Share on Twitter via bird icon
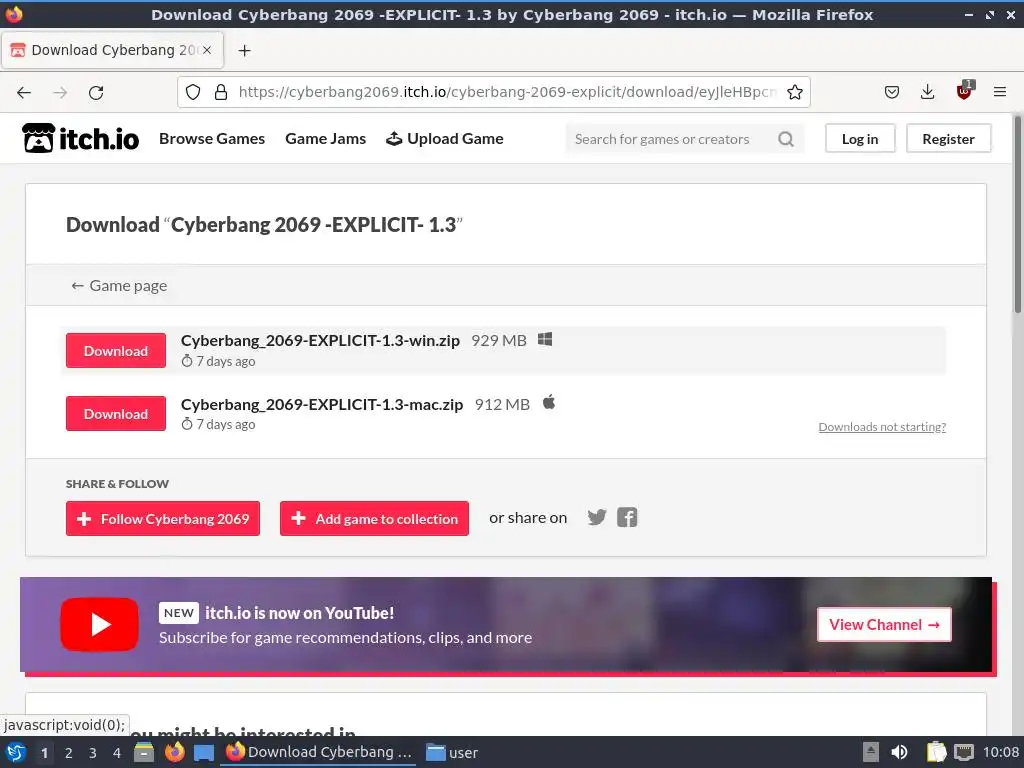The height and width of the screenshot is (768, 1024). 597,518
